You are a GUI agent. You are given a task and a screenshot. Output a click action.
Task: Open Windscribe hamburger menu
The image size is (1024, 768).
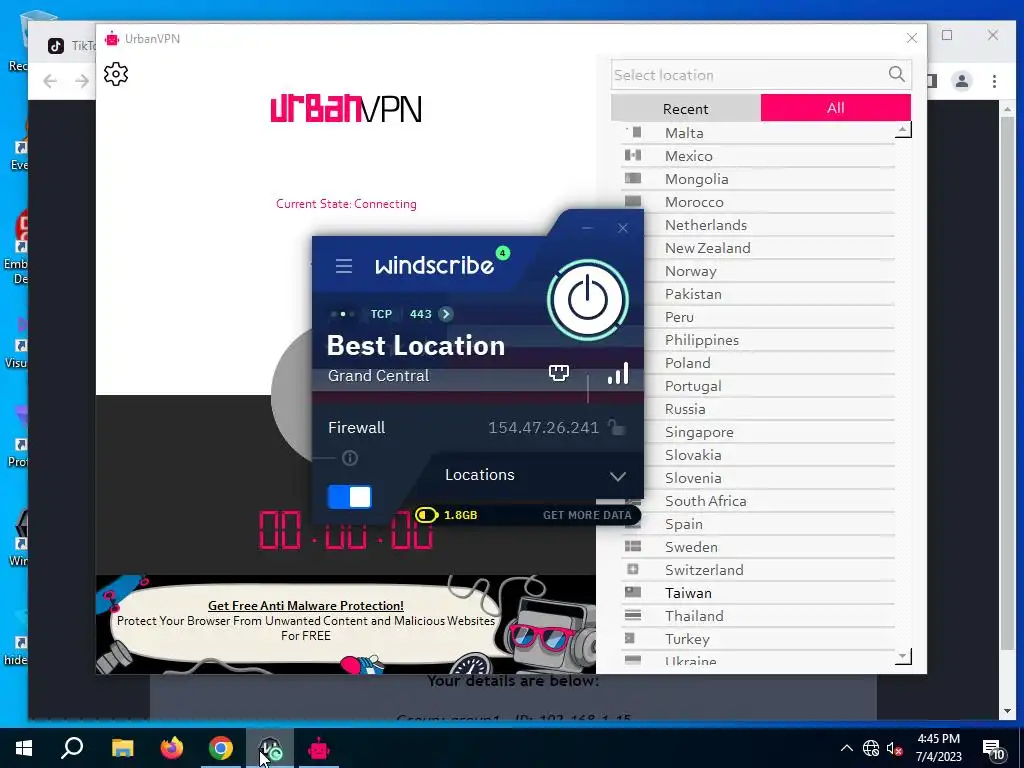(x=344, y=266)
